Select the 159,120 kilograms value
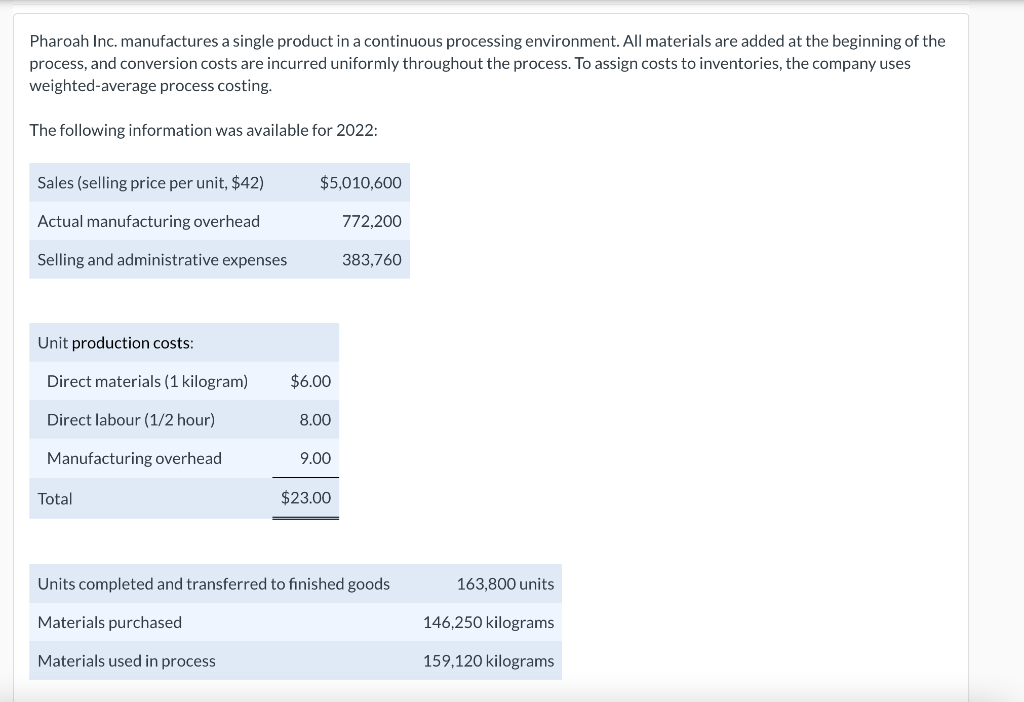 tap(487, 661)
